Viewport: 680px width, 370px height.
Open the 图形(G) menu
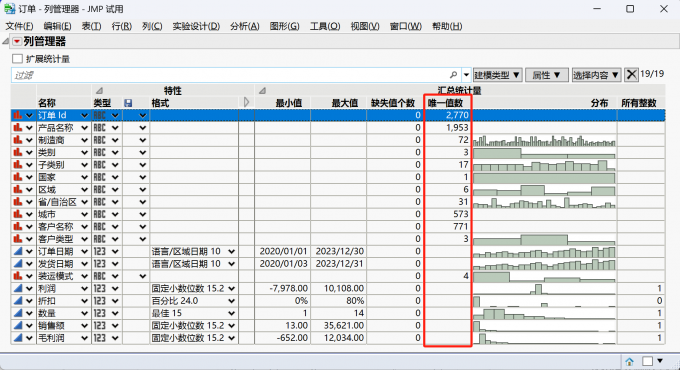click(x=284, y=26)
